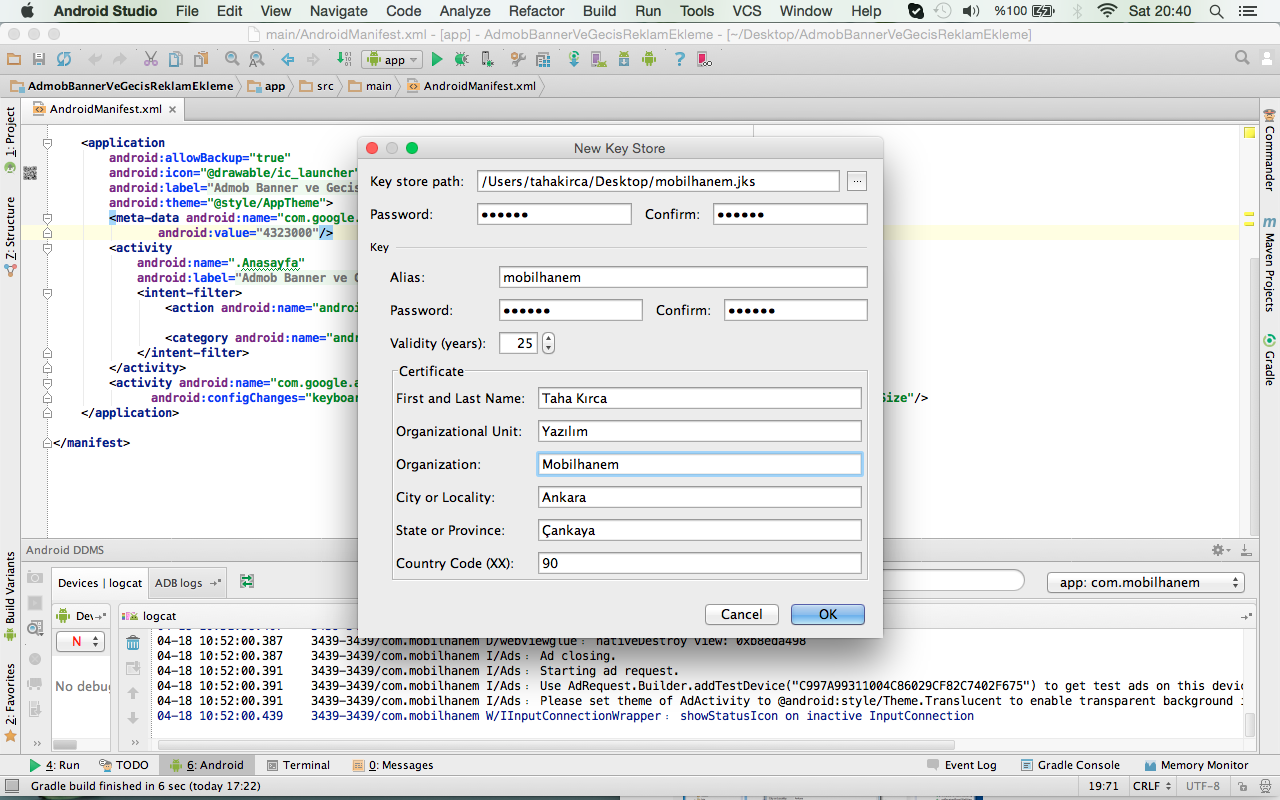Clear logcat with the trash icon
The image size is (1280, 800).
click(x=133, y=643)
